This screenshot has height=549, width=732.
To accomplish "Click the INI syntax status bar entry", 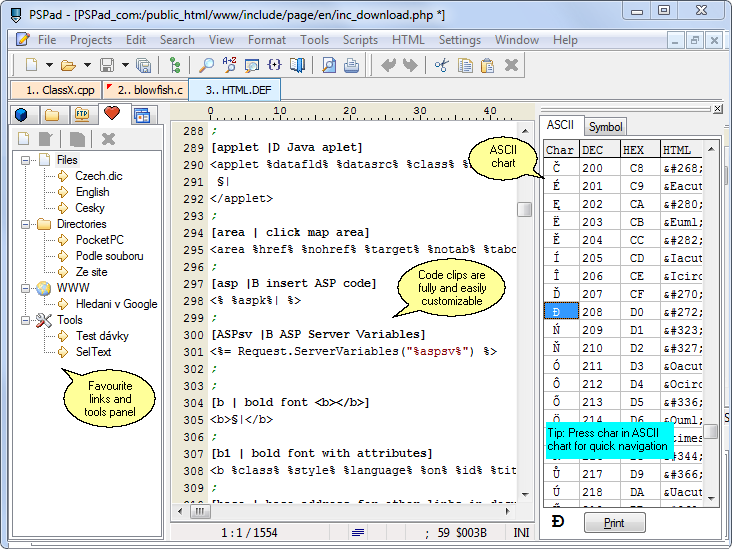I will [x=521, y=533].
